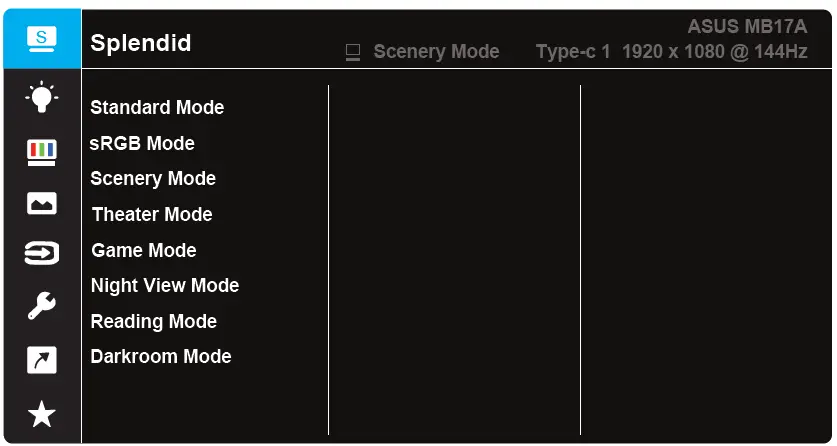This screenshot has height=446, width=837.
Task: Open MyFavorite star icon
Action: point(41,414)
